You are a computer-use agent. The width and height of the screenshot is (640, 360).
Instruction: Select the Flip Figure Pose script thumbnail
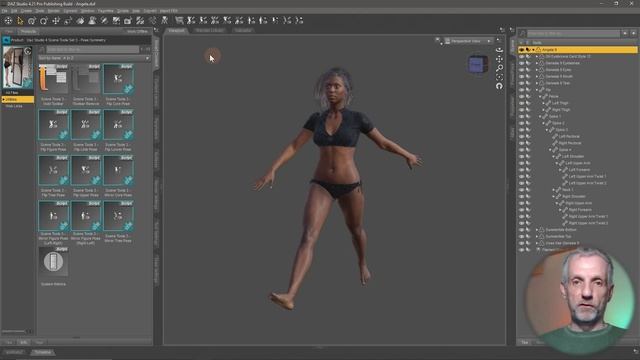[53, 124]
